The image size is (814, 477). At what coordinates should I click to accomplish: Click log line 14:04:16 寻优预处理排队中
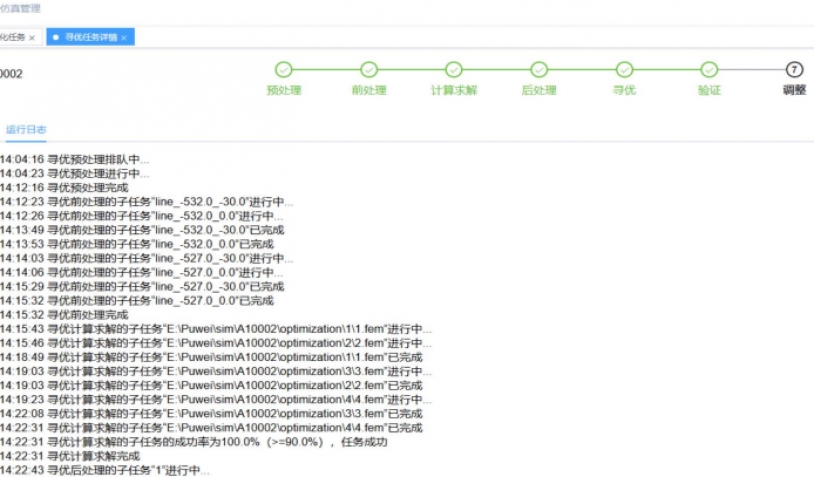point(74,159)
